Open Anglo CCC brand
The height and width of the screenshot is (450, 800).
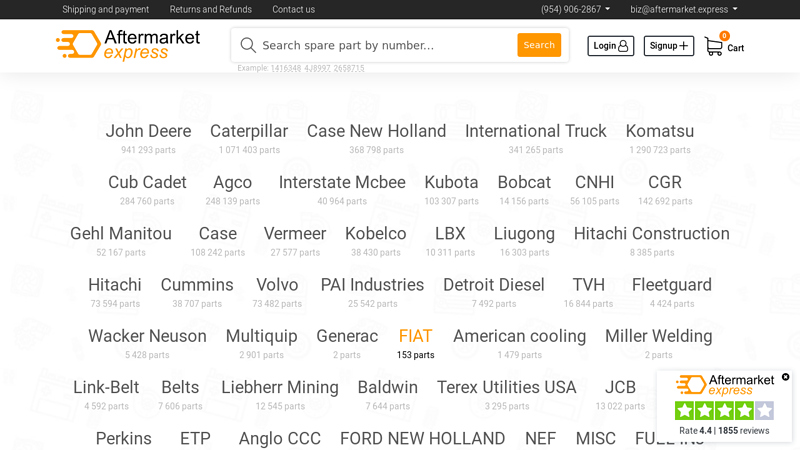280,439
